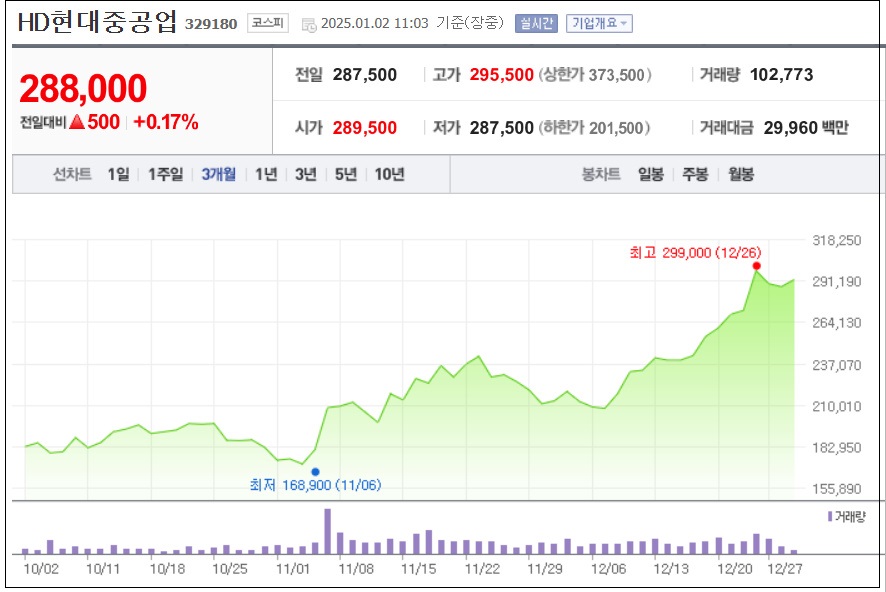Click the current price 288,000
The image size is (886, 592).
(83, 88)
